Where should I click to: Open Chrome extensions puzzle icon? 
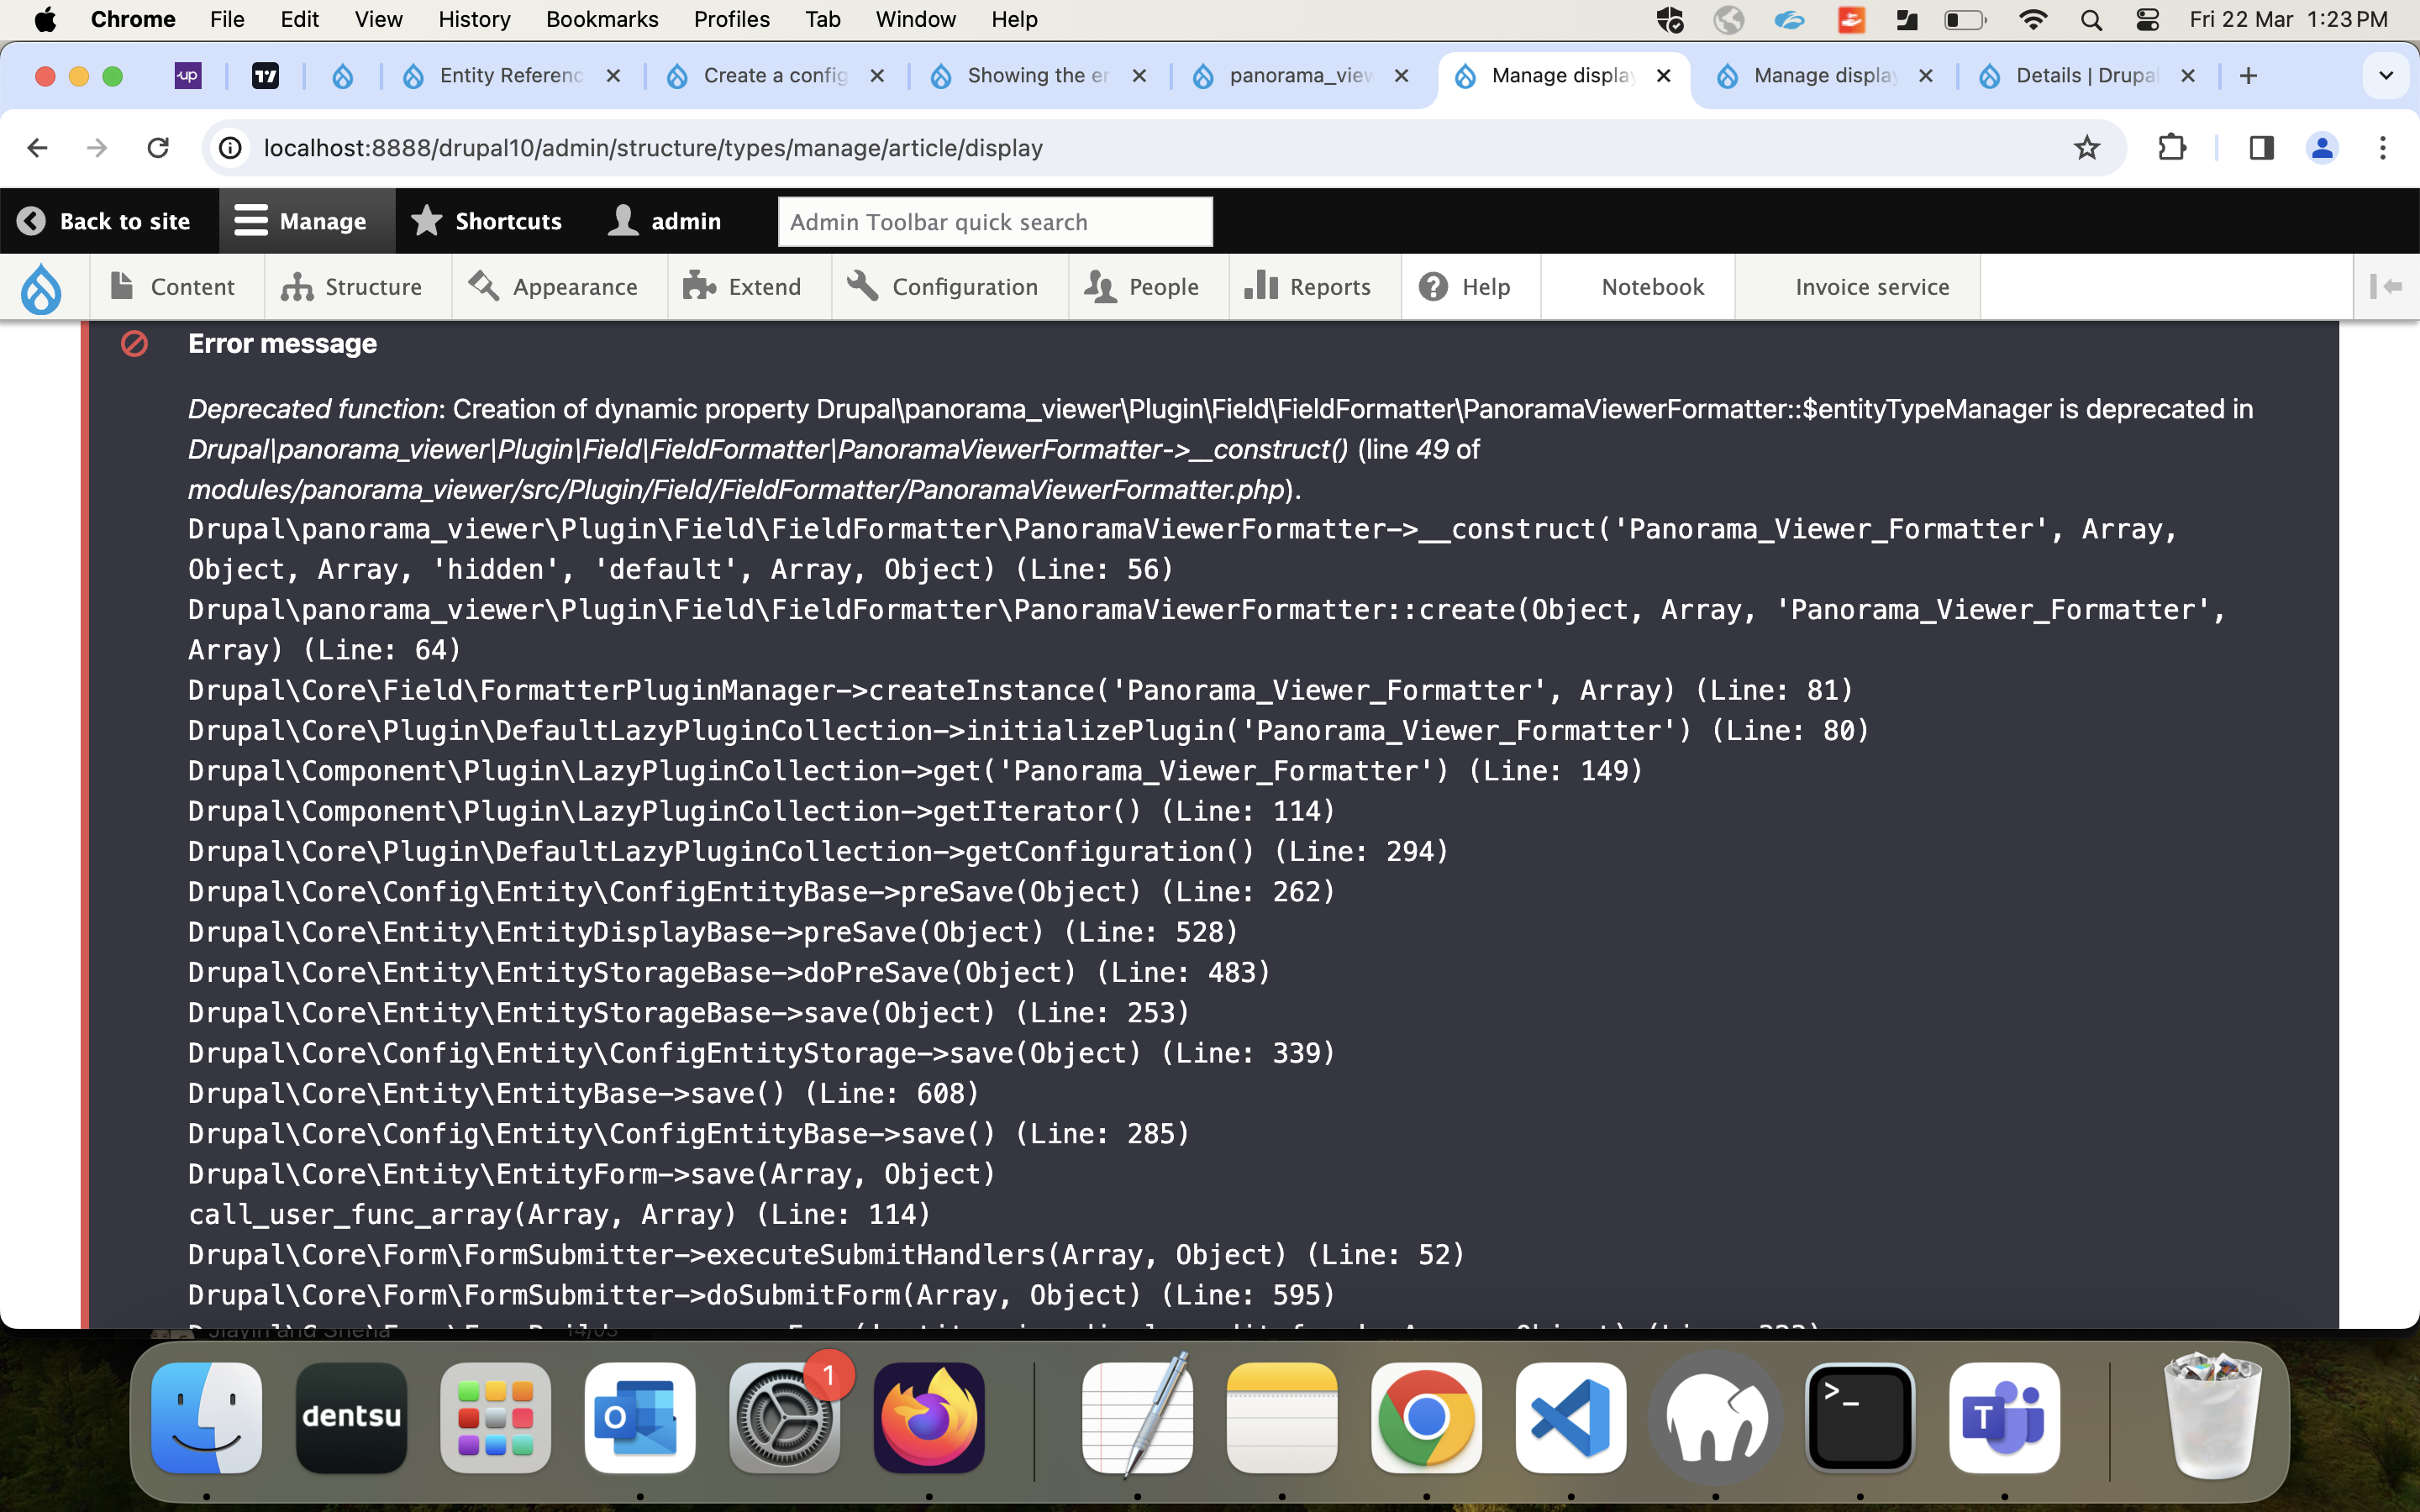pos(2171,148)
